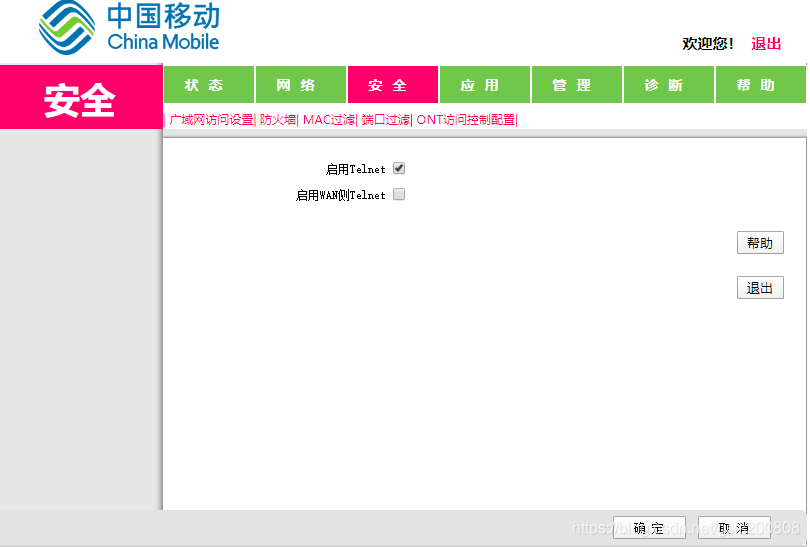Switch to the 网络 tab
The image size is (810, 547).
coord(301,85)
